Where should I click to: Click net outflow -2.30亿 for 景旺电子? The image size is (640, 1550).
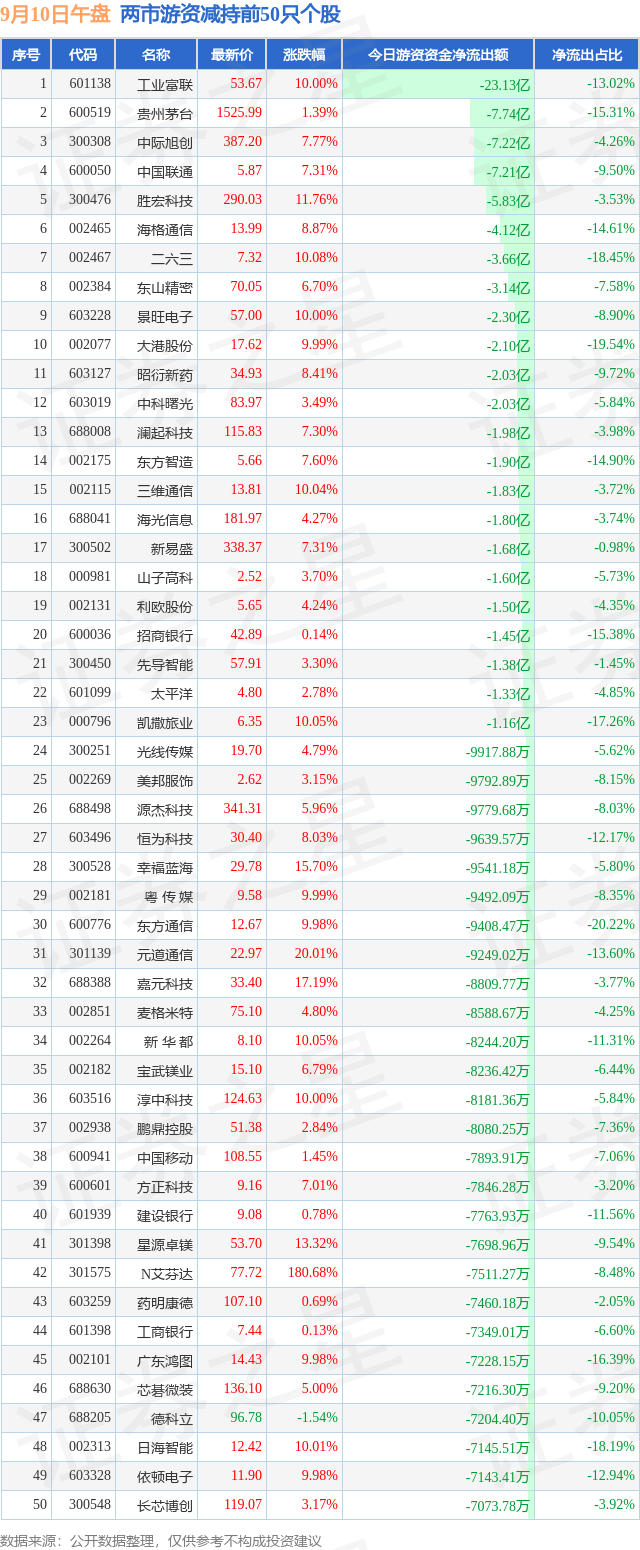[508, 316]
